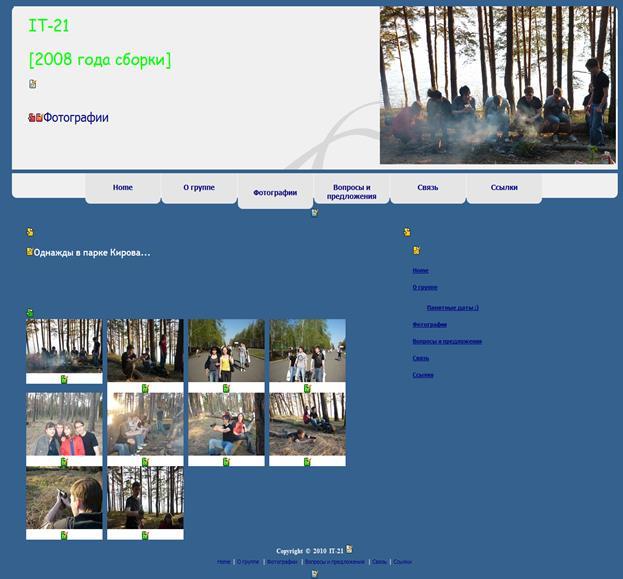Open the thumbnail of the person with binoculars

point(64,497)
